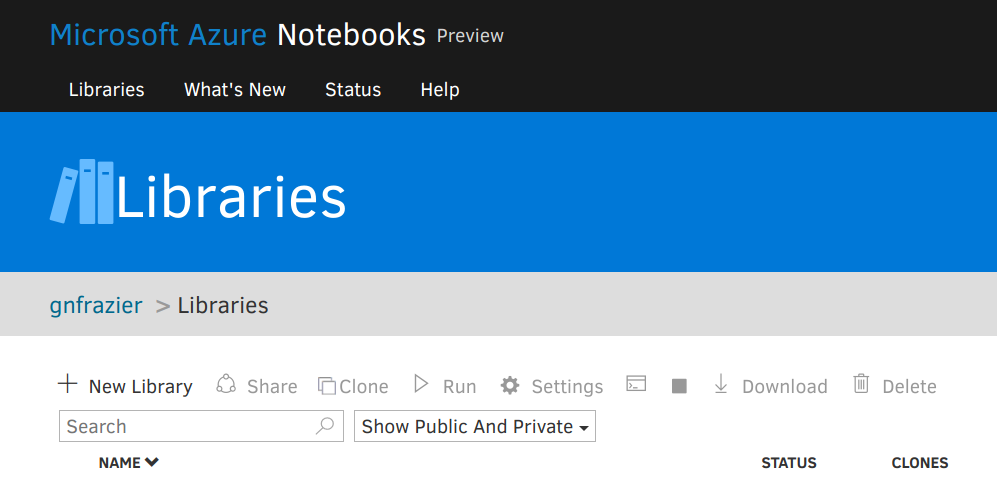The width and height of the screenshot is (997, 481).
Task: Click the gray stop square icon
Action: (x=679, y=386)
